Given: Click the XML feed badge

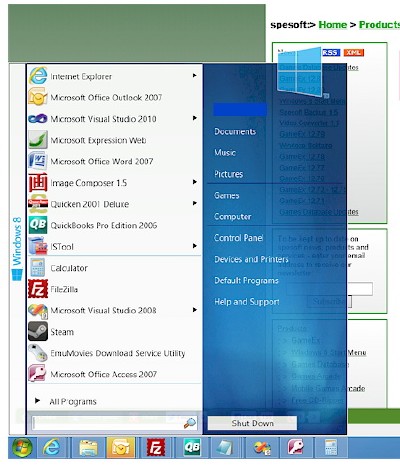Looking at the screenshot, I should click(354, 53).
